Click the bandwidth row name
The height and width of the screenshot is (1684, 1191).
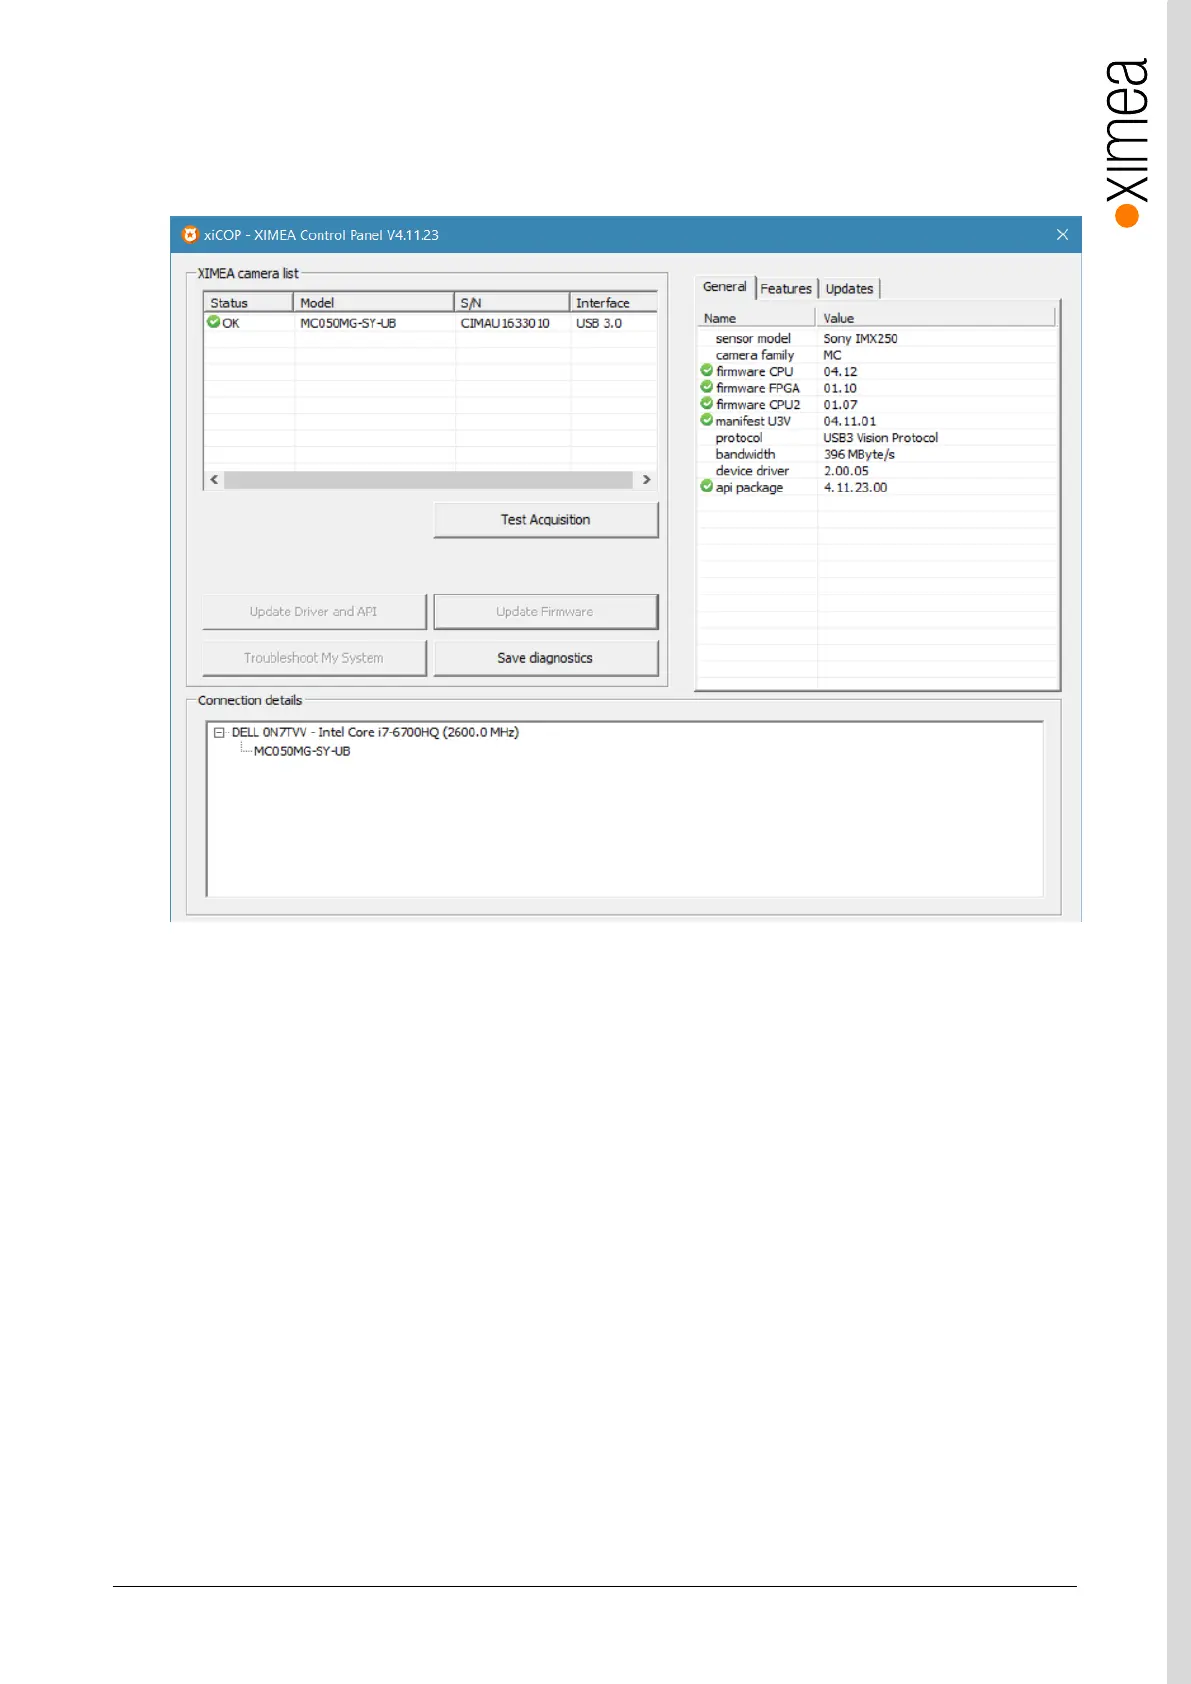745,454
